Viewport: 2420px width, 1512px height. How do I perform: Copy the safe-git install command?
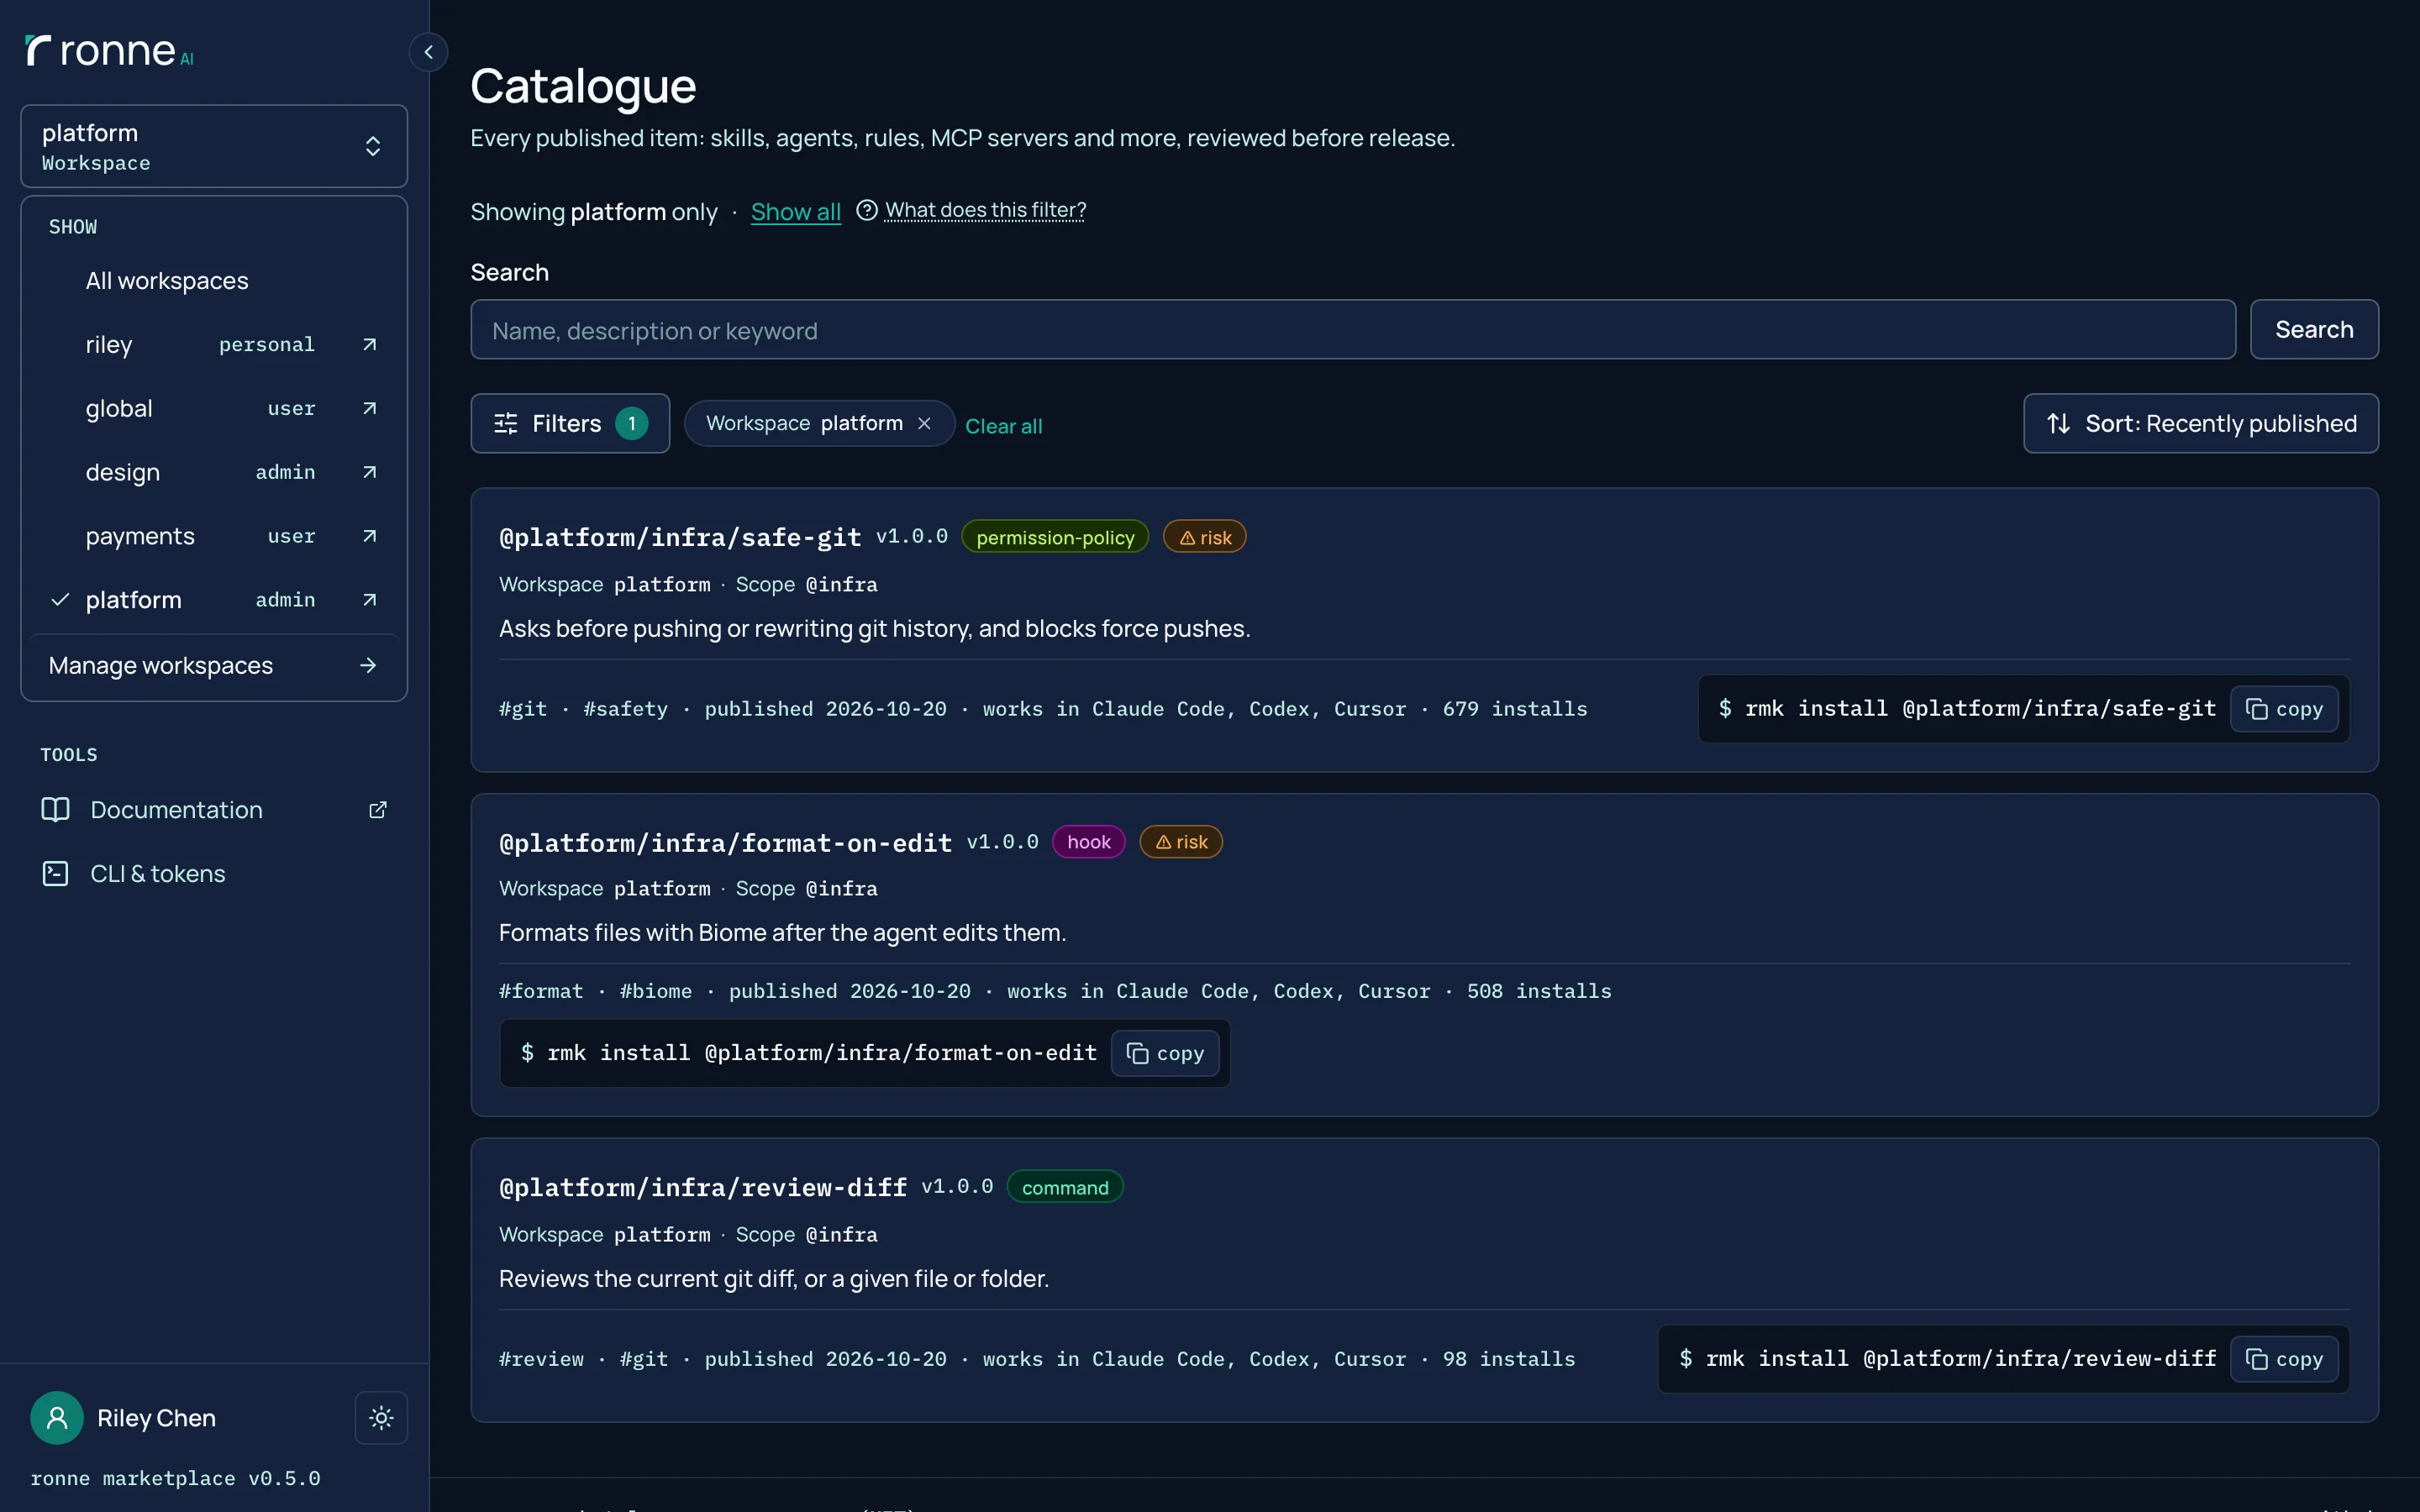(2284, 709)
